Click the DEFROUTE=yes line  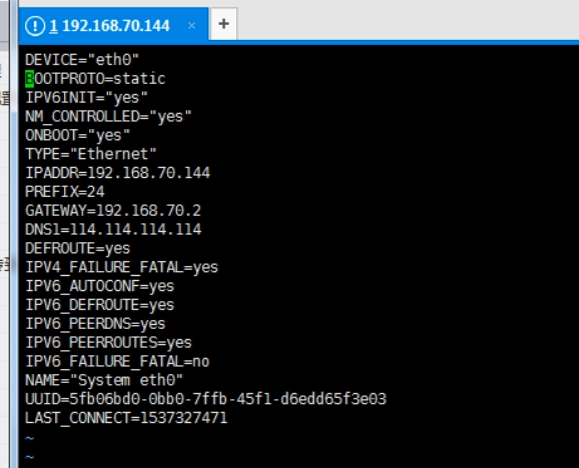(x=78, y=248)
